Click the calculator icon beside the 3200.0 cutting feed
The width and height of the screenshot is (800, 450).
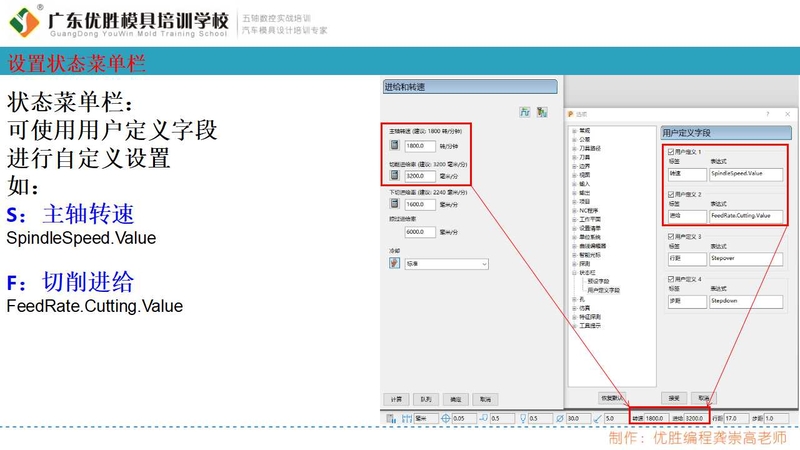pos(394,176)
